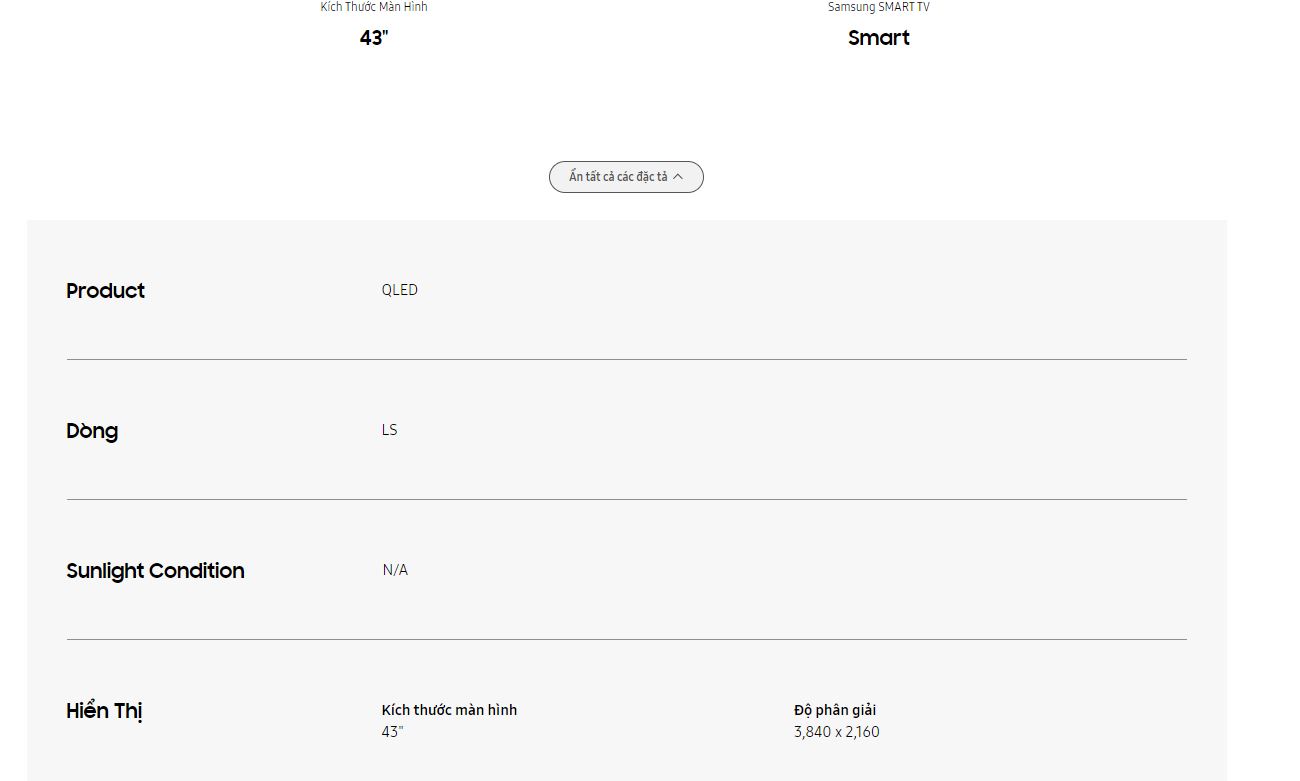
Task: Click the 43" value under Hiển Thị
Action: coord(392,732)
